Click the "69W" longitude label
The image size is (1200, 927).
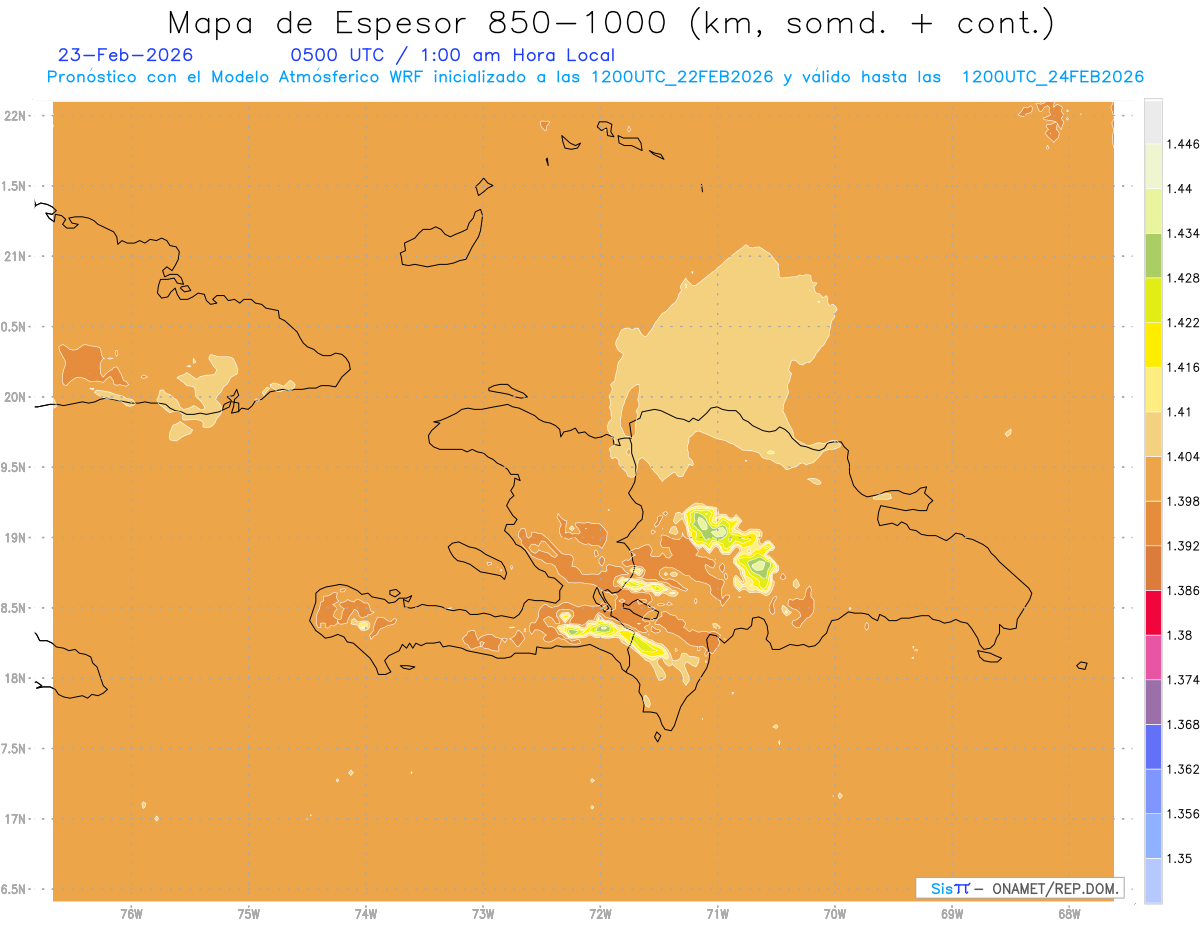click(952, 913)
